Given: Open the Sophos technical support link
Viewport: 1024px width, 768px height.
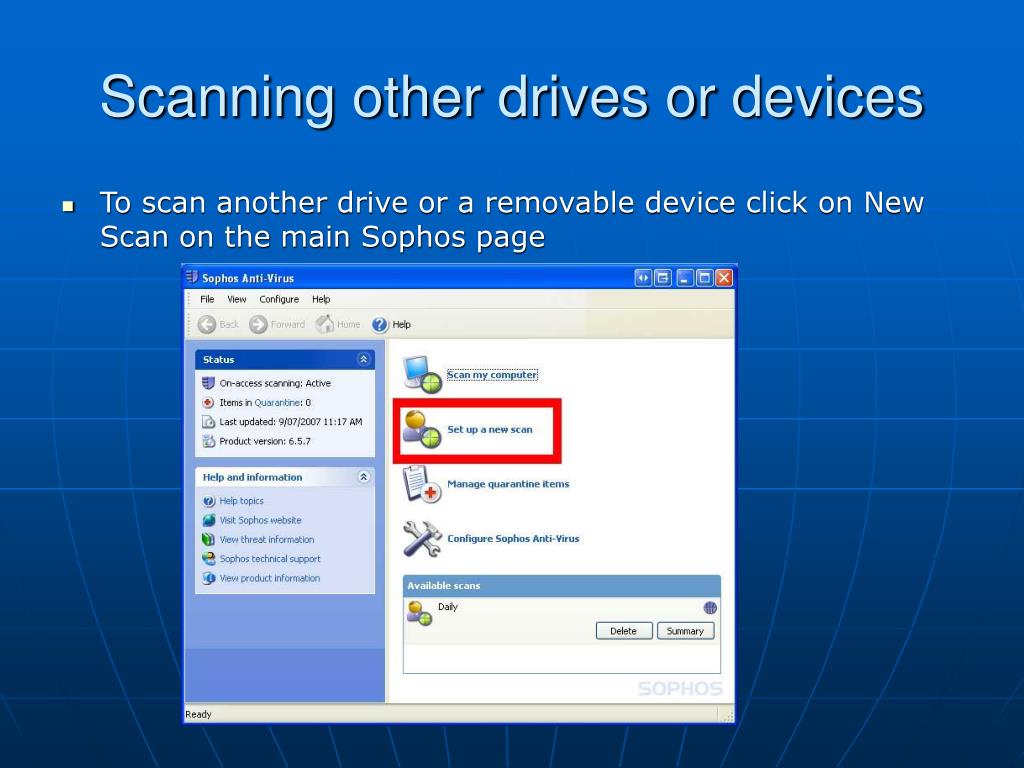Looking at the screenshot, I should coord(270,559).
